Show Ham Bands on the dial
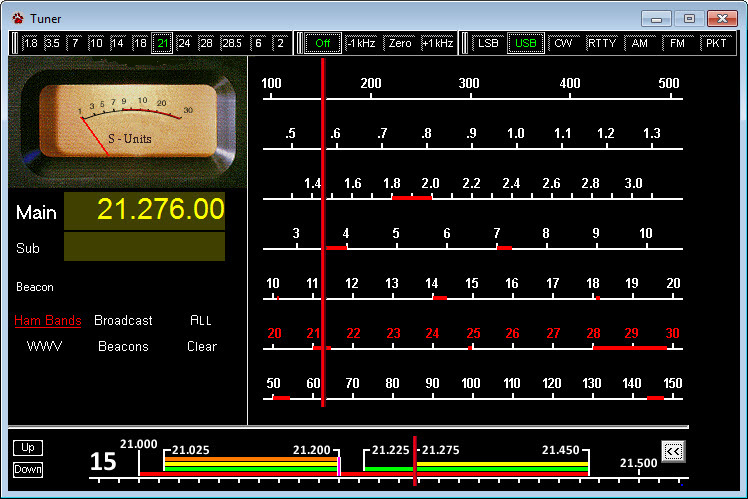 [48, 321]
